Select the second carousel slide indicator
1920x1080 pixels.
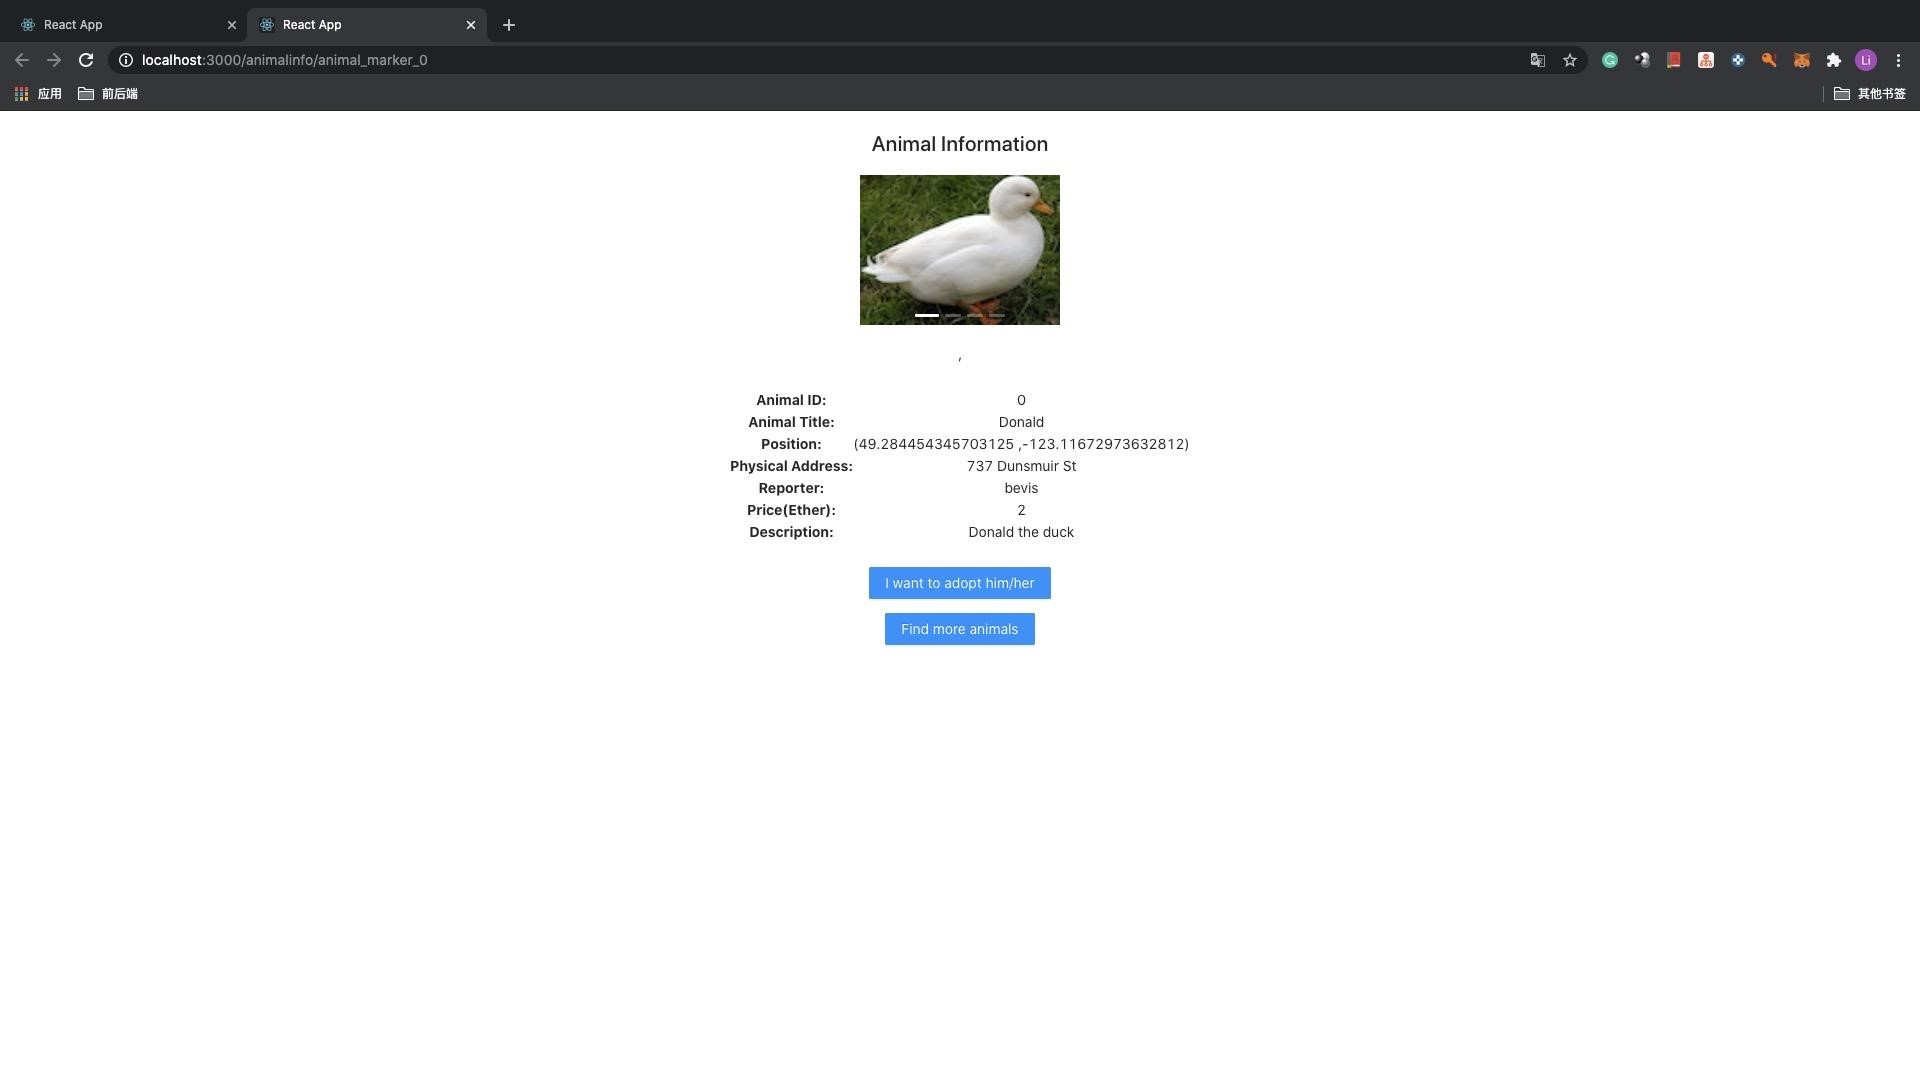pyautogui.click(x=953, y=315)
